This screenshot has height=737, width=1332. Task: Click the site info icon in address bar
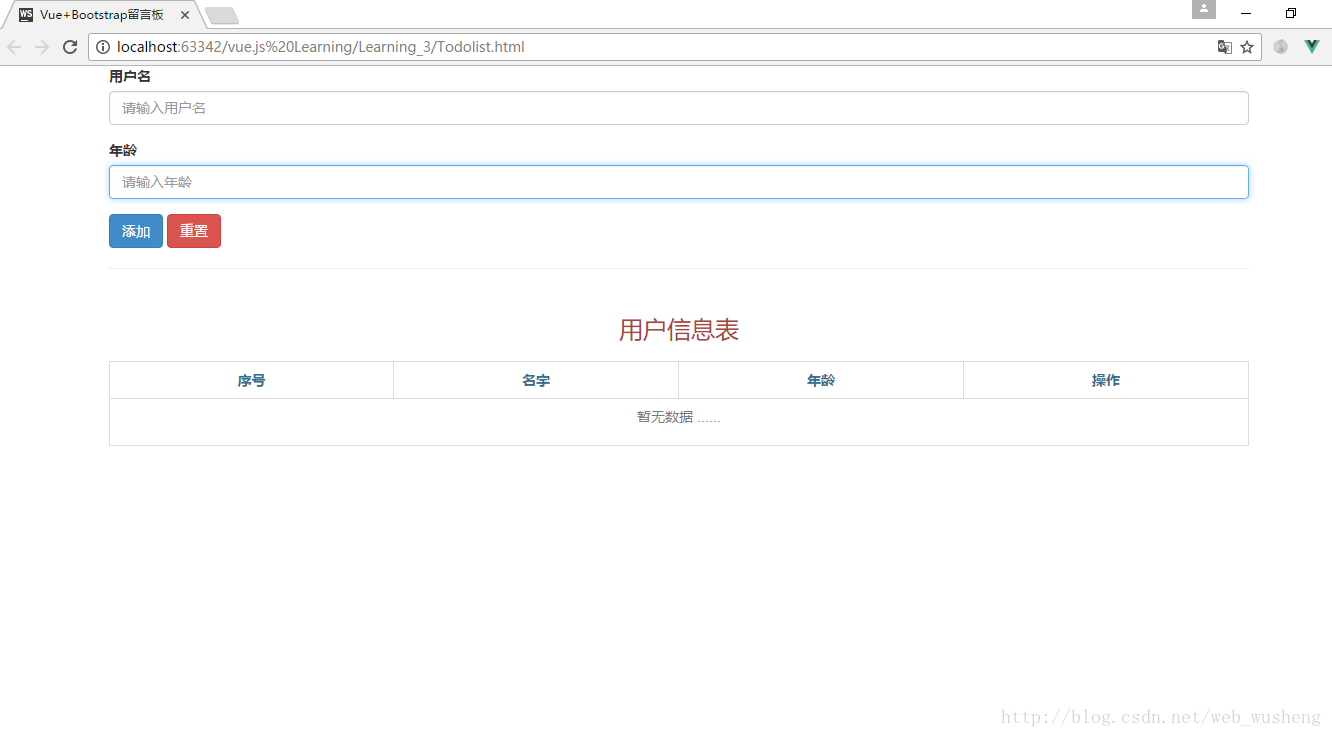click(103, 47)
